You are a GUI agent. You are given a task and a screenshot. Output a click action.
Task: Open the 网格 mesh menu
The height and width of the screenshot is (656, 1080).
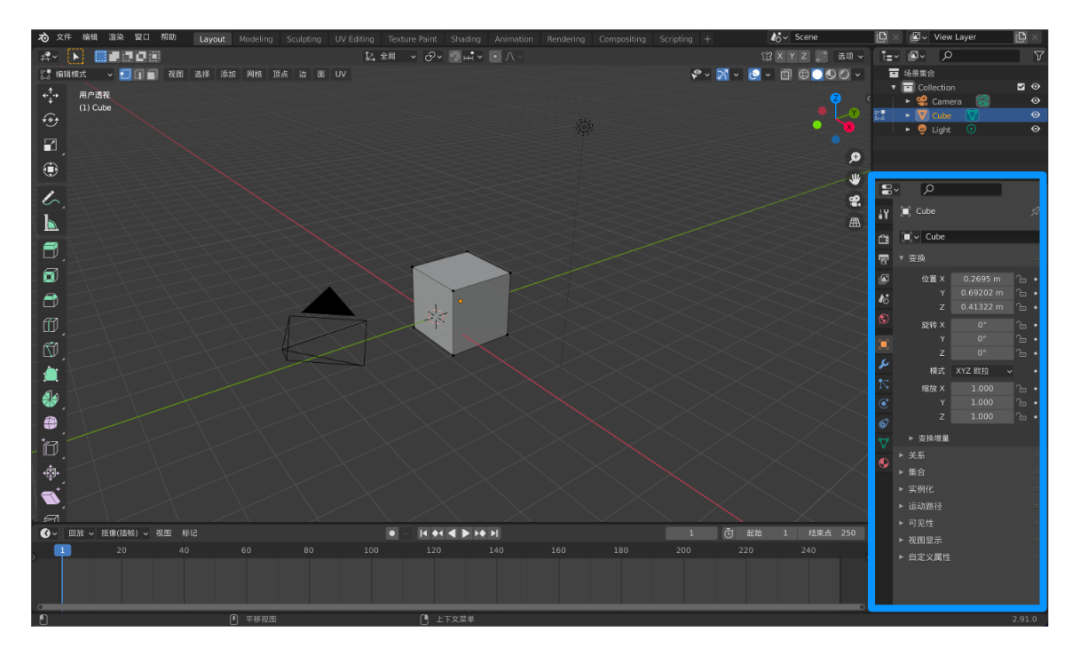(x=254, y=74)
